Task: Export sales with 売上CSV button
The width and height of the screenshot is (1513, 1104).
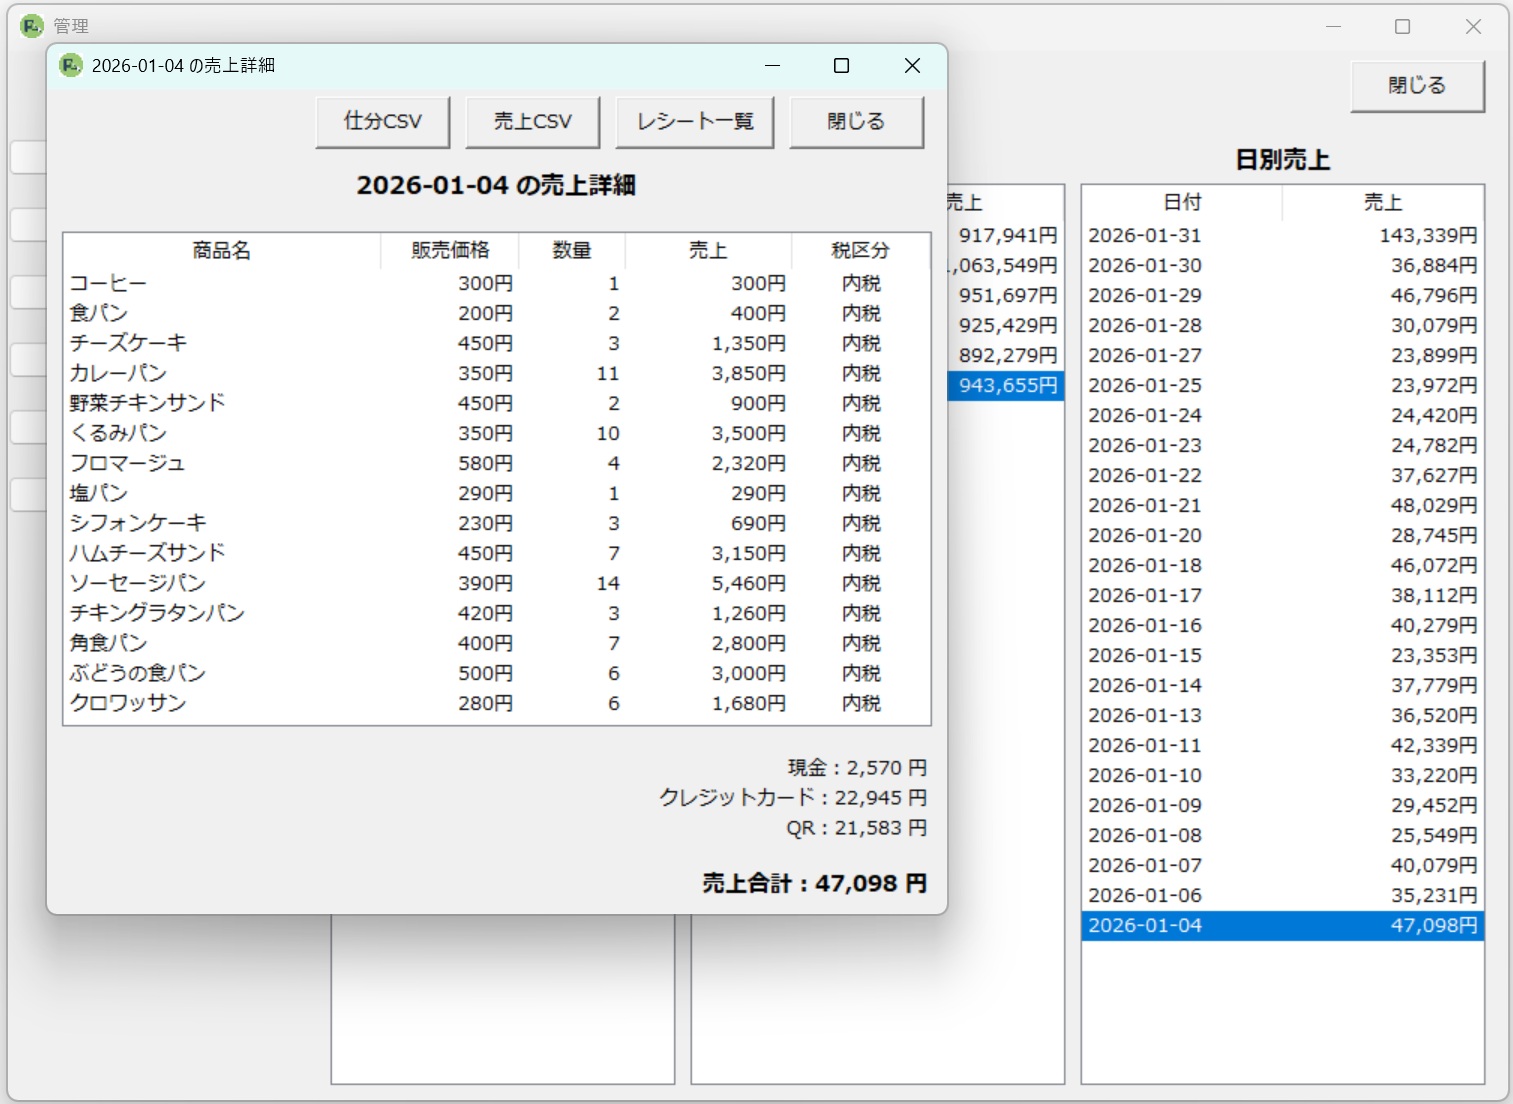Action: (x=532, y=122)
